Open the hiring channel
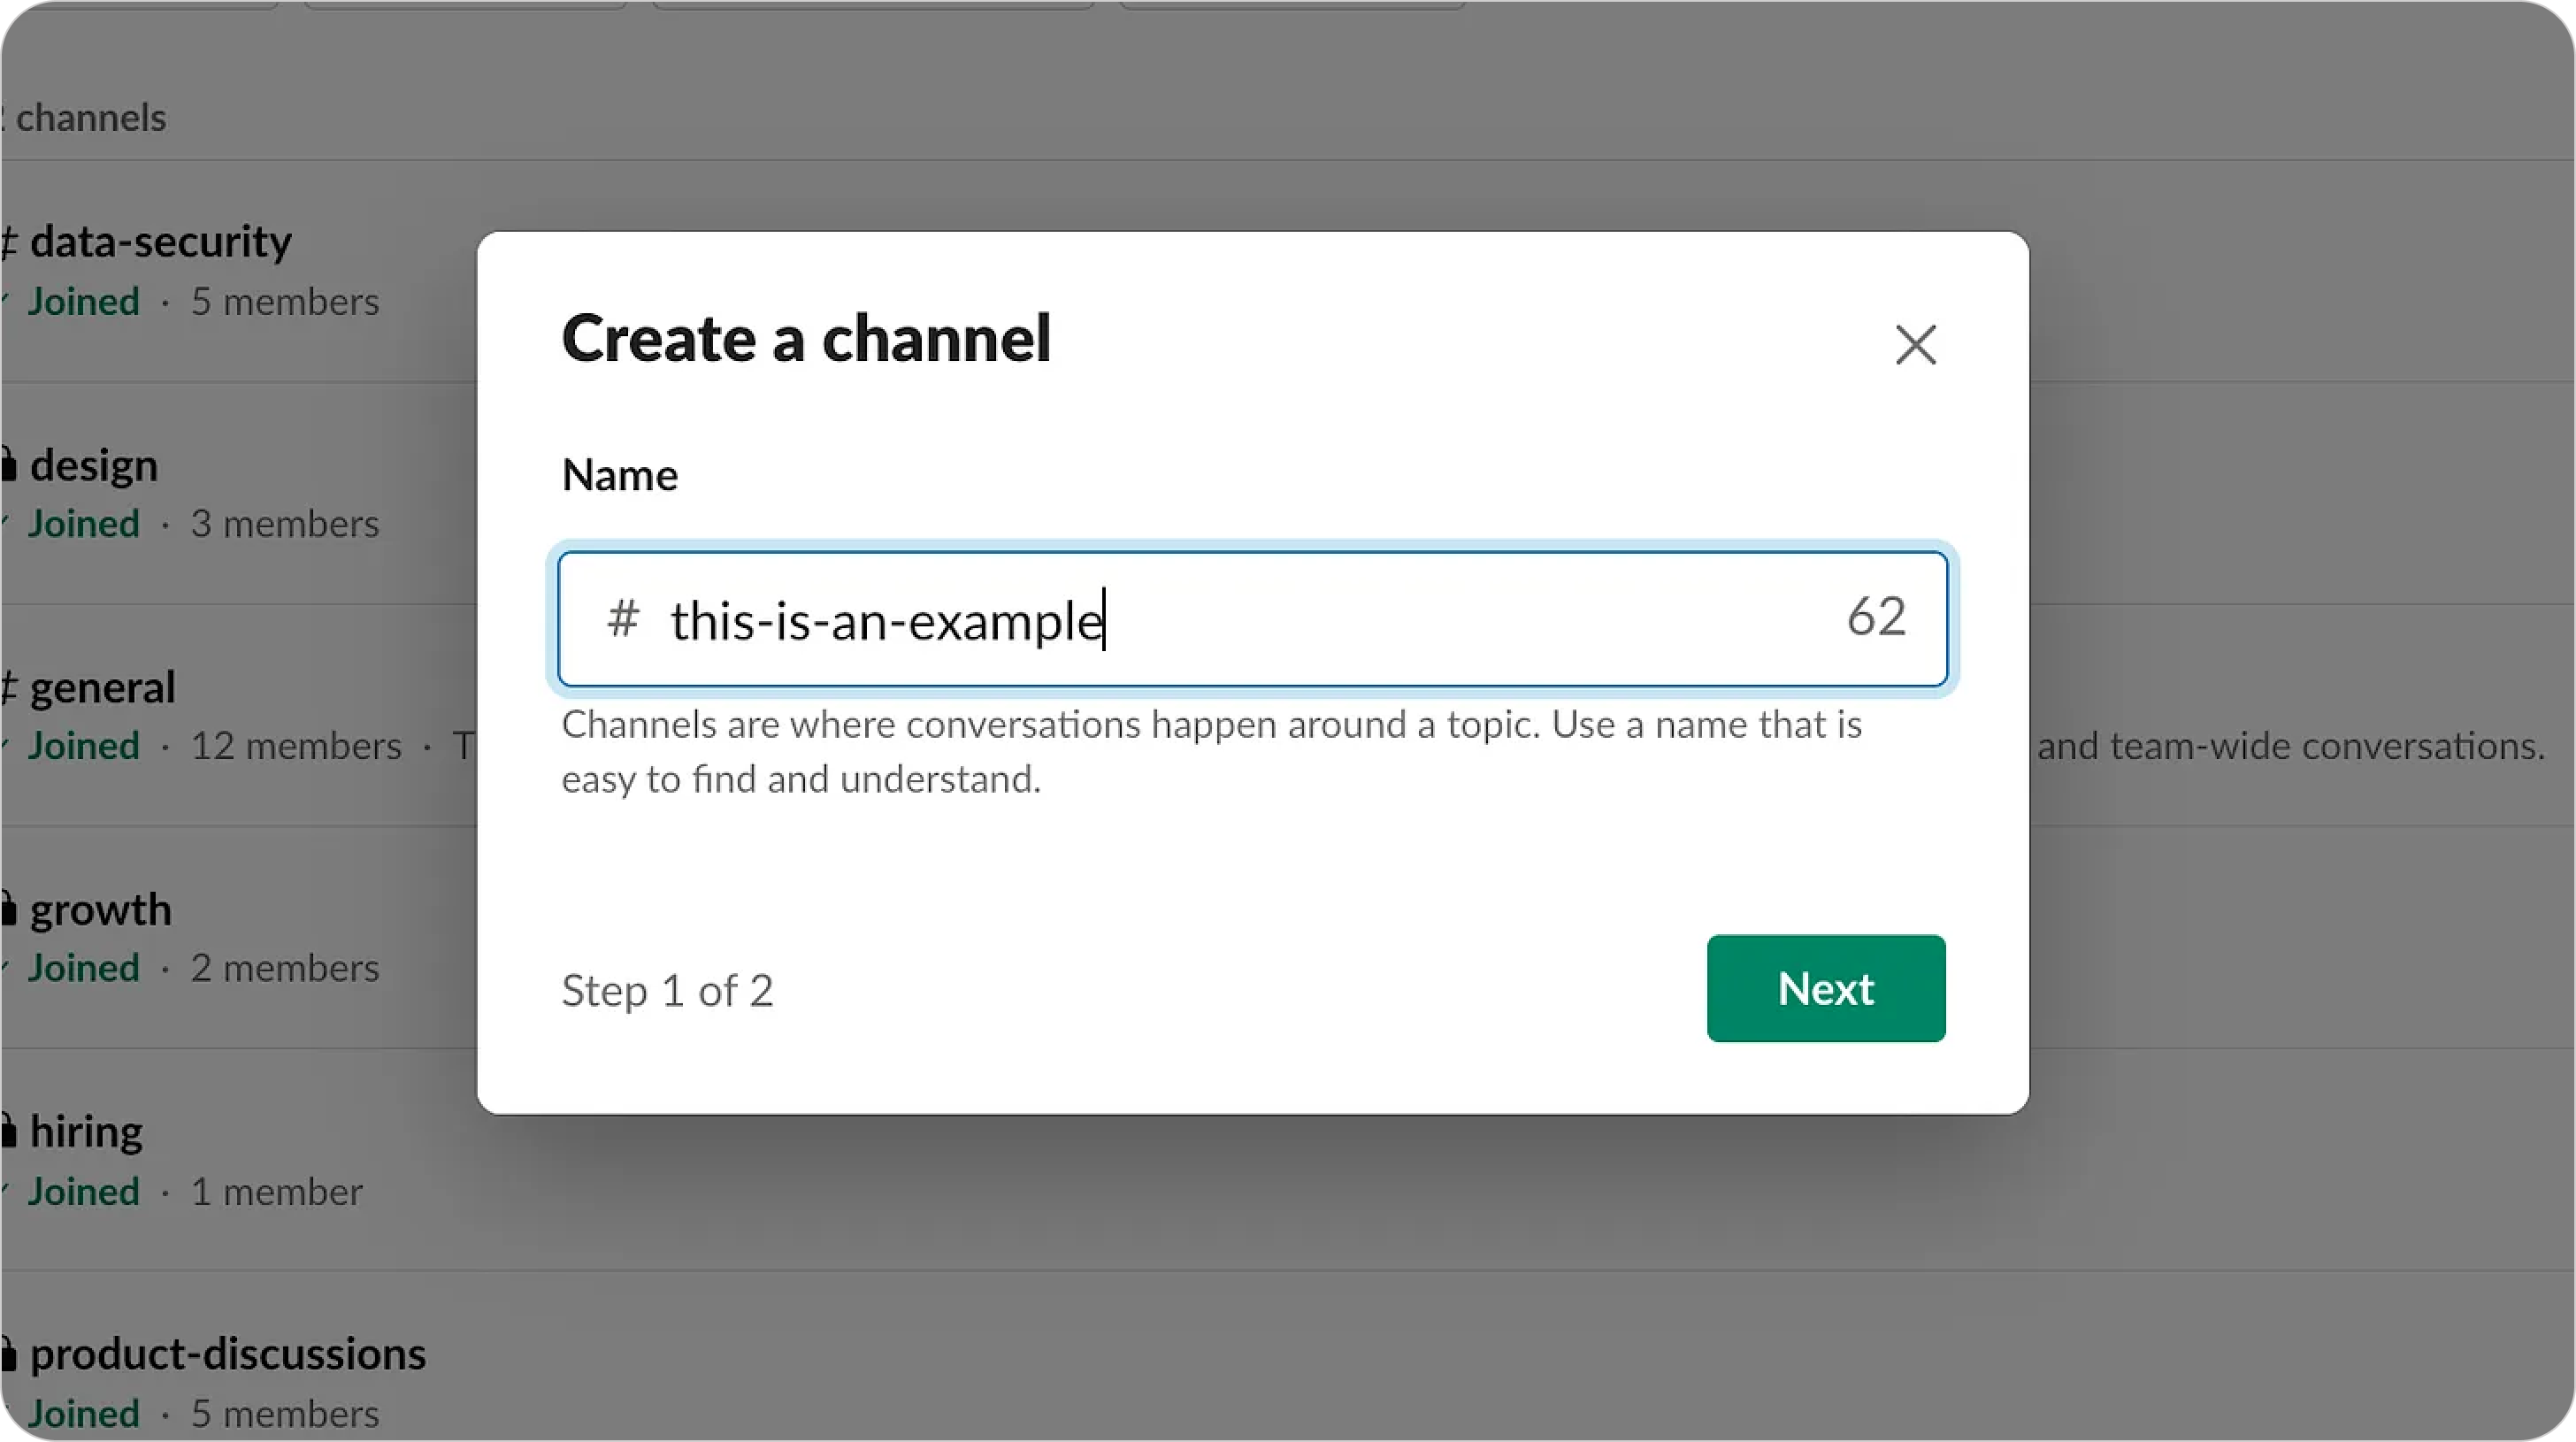This screenshot has height=1442, width=2576. 86,1132
